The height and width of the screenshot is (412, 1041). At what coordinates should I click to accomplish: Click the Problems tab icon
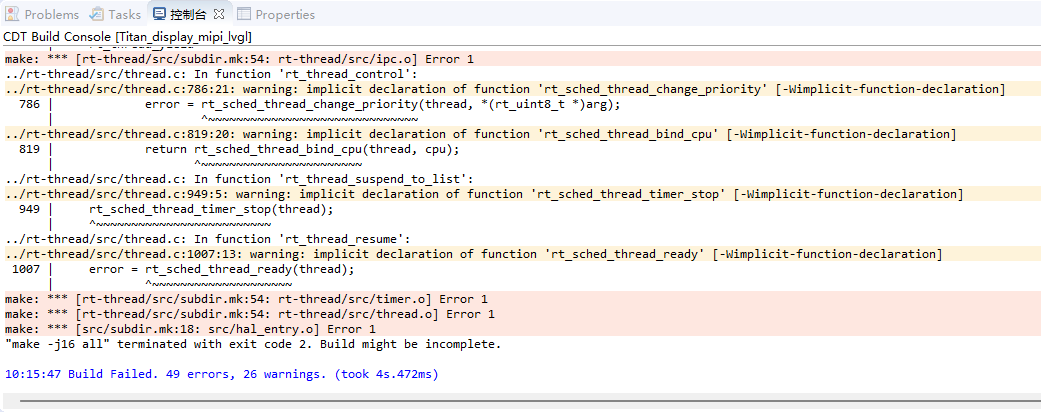pos(12,14)
